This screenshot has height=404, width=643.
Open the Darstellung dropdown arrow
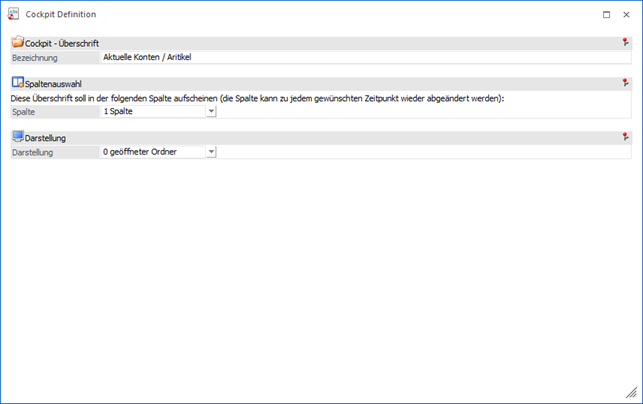211,152
